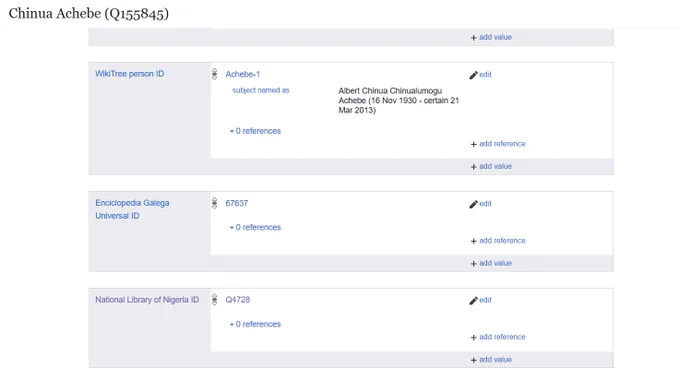Click plus icon of add value in WikiTree section
This screenshot has height=380, width=680.
474,167
